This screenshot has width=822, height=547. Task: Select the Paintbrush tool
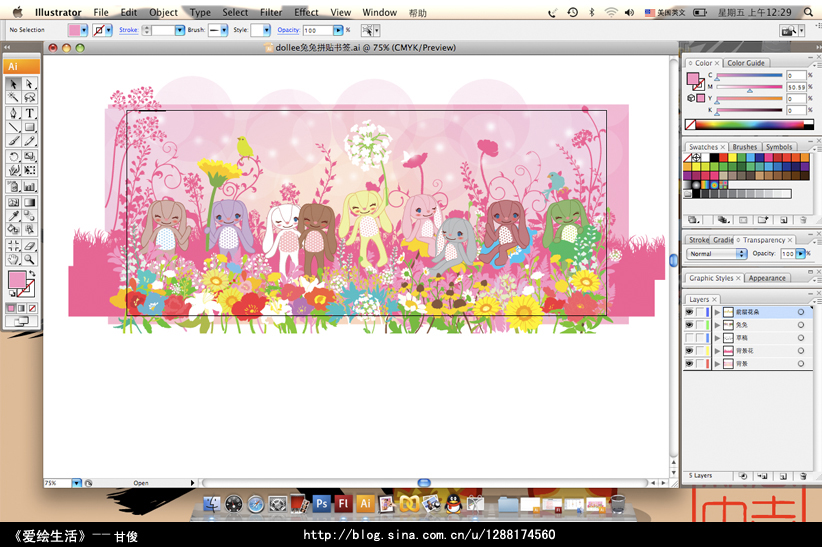tap(14, 141)
